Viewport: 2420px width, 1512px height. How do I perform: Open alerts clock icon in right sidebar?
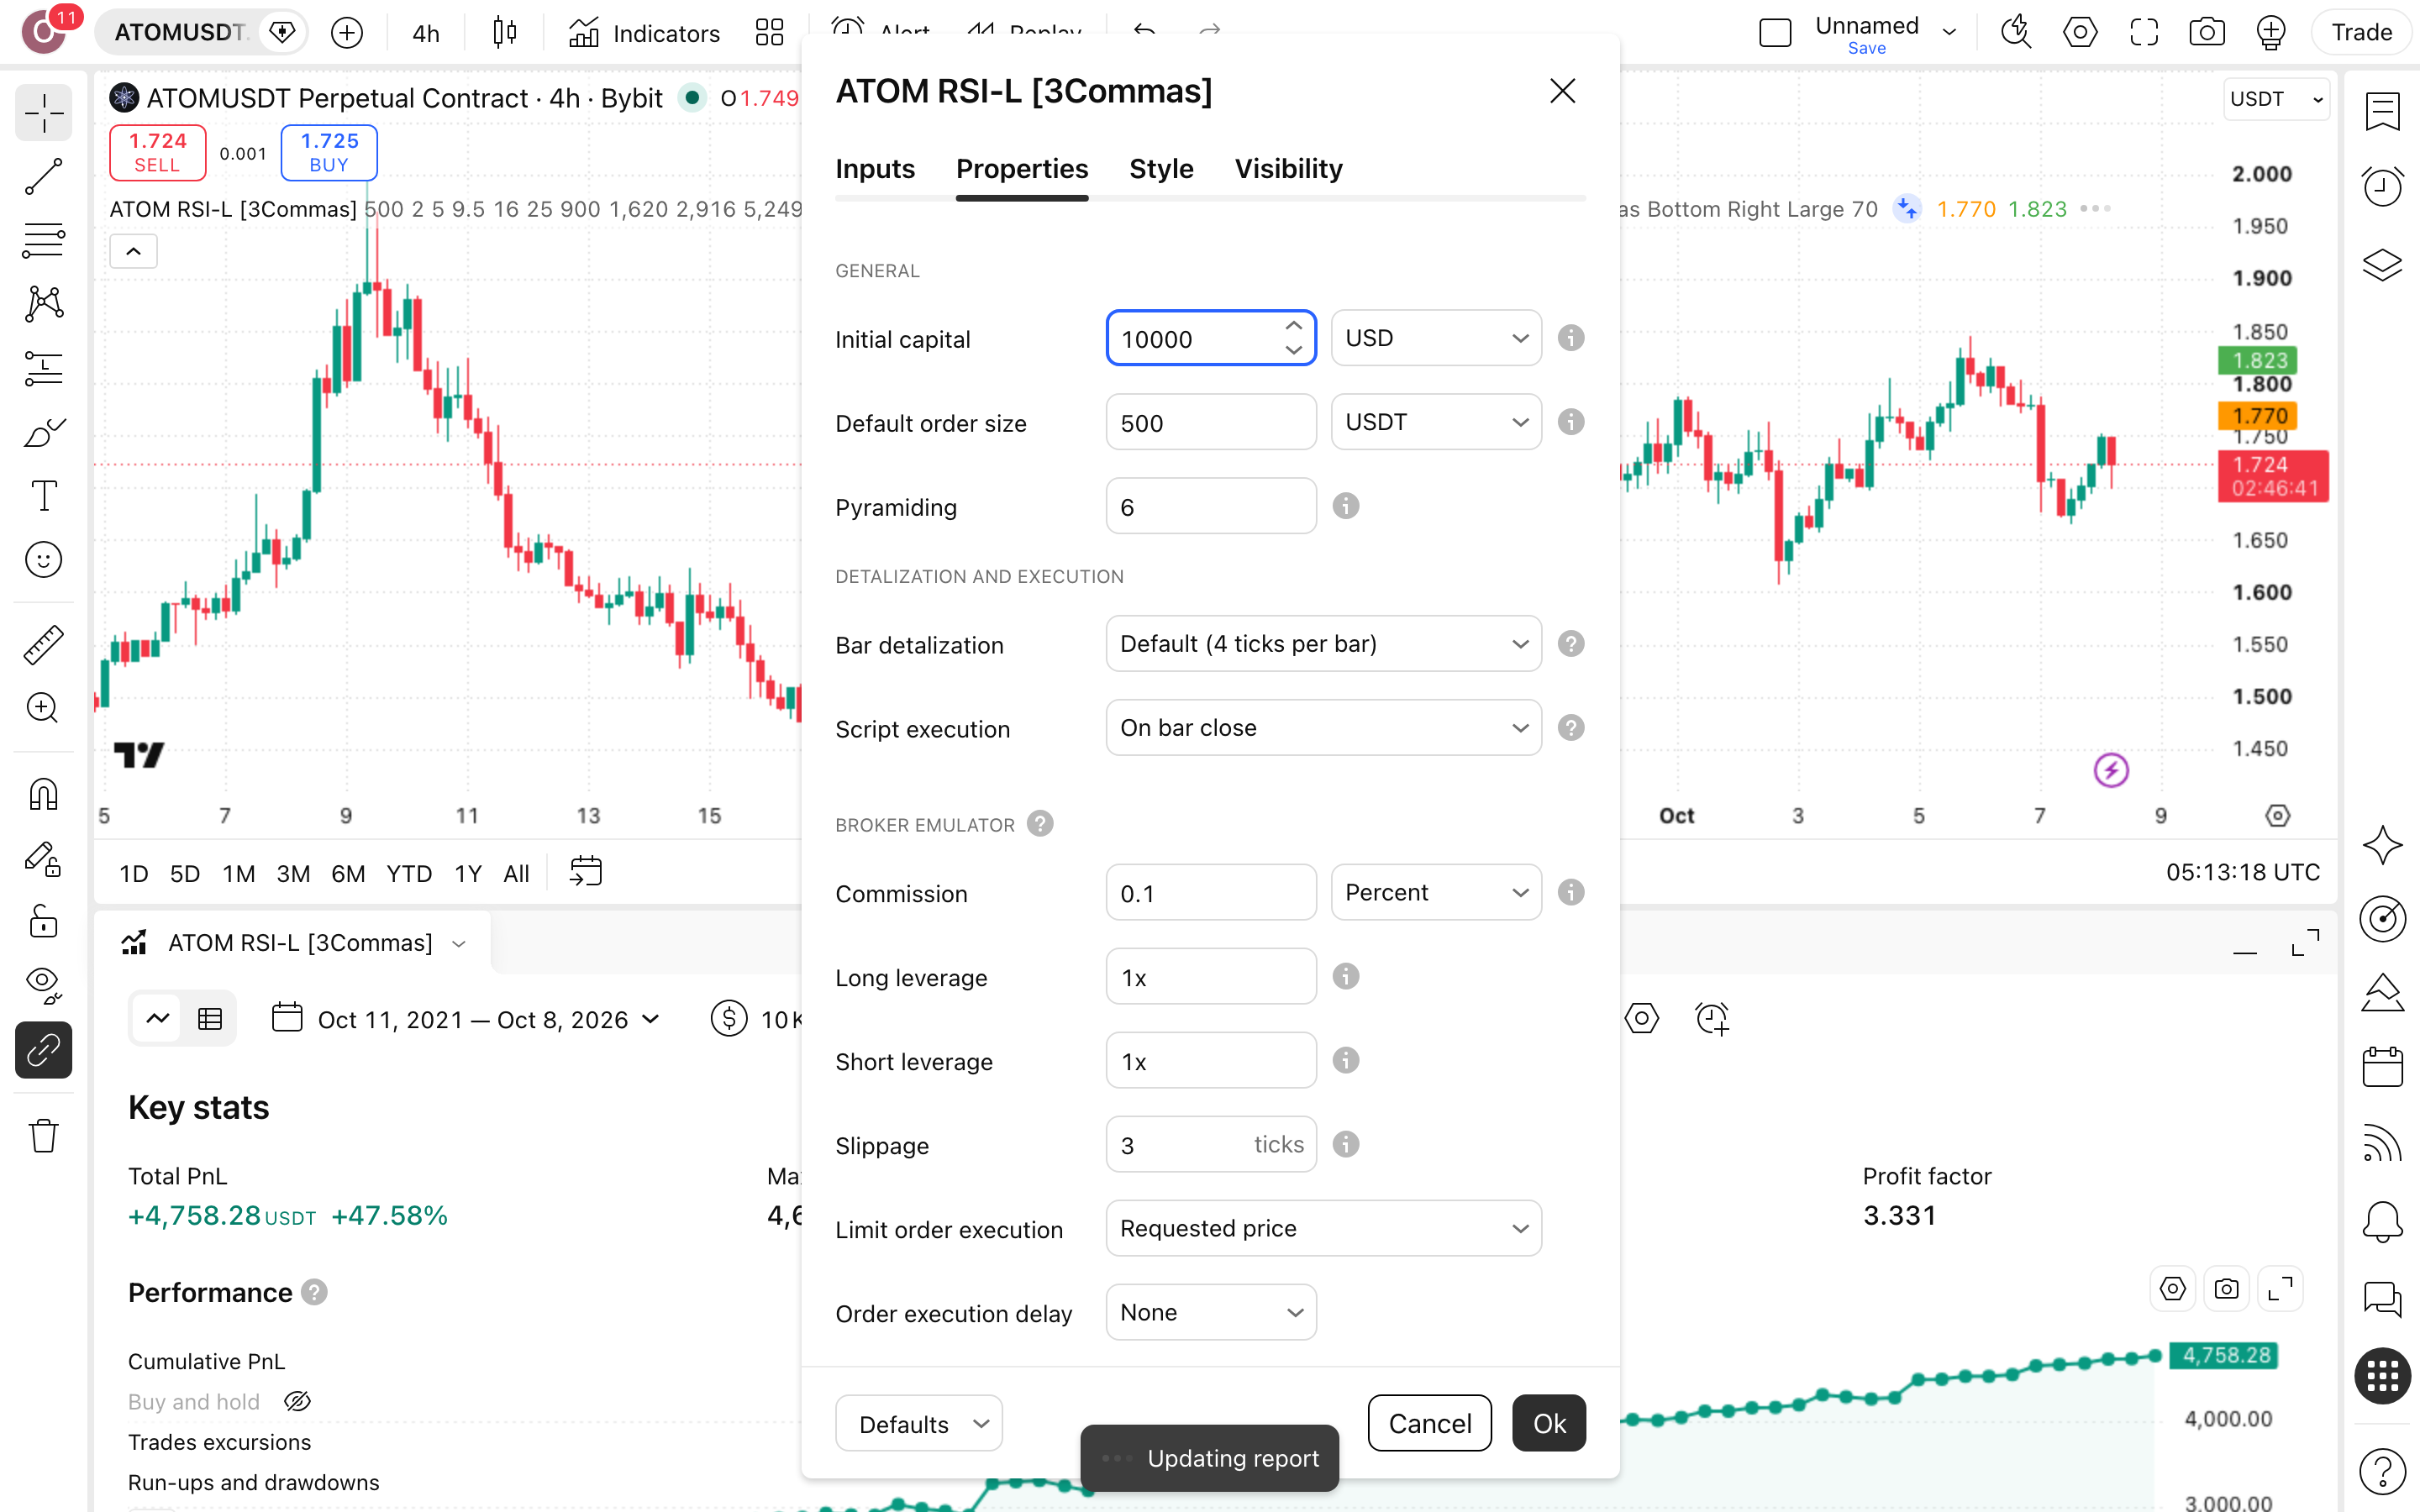coord(2383,187)
